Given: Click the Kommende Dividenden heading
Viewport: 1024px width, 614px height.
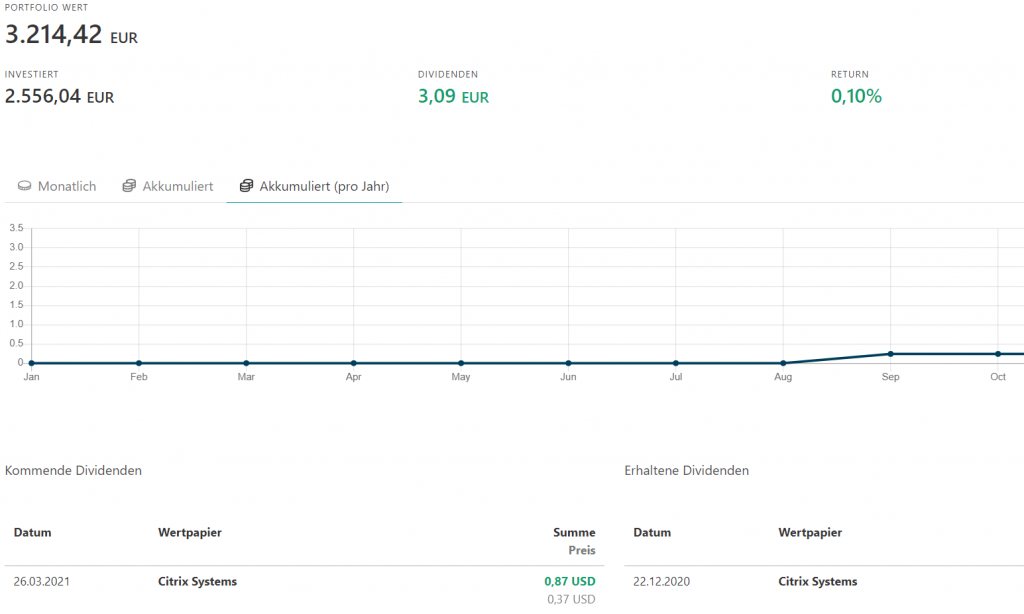Looking at the screenshot, I should pyautogui.click(x=73, y=471).
